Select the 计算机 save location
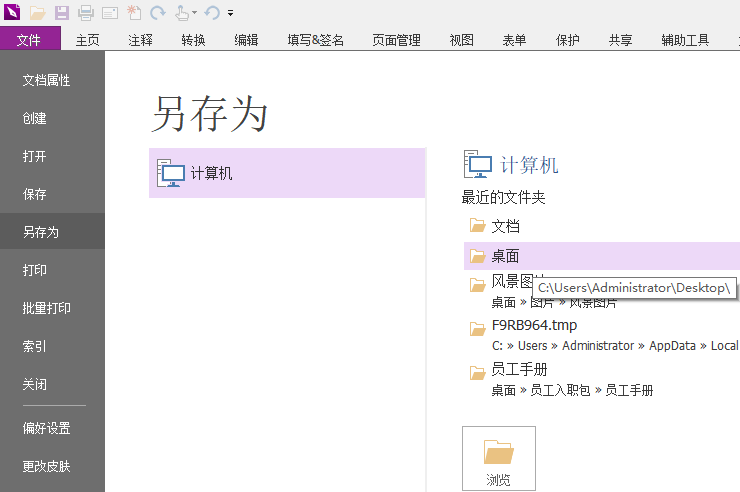 pos(287,173)
